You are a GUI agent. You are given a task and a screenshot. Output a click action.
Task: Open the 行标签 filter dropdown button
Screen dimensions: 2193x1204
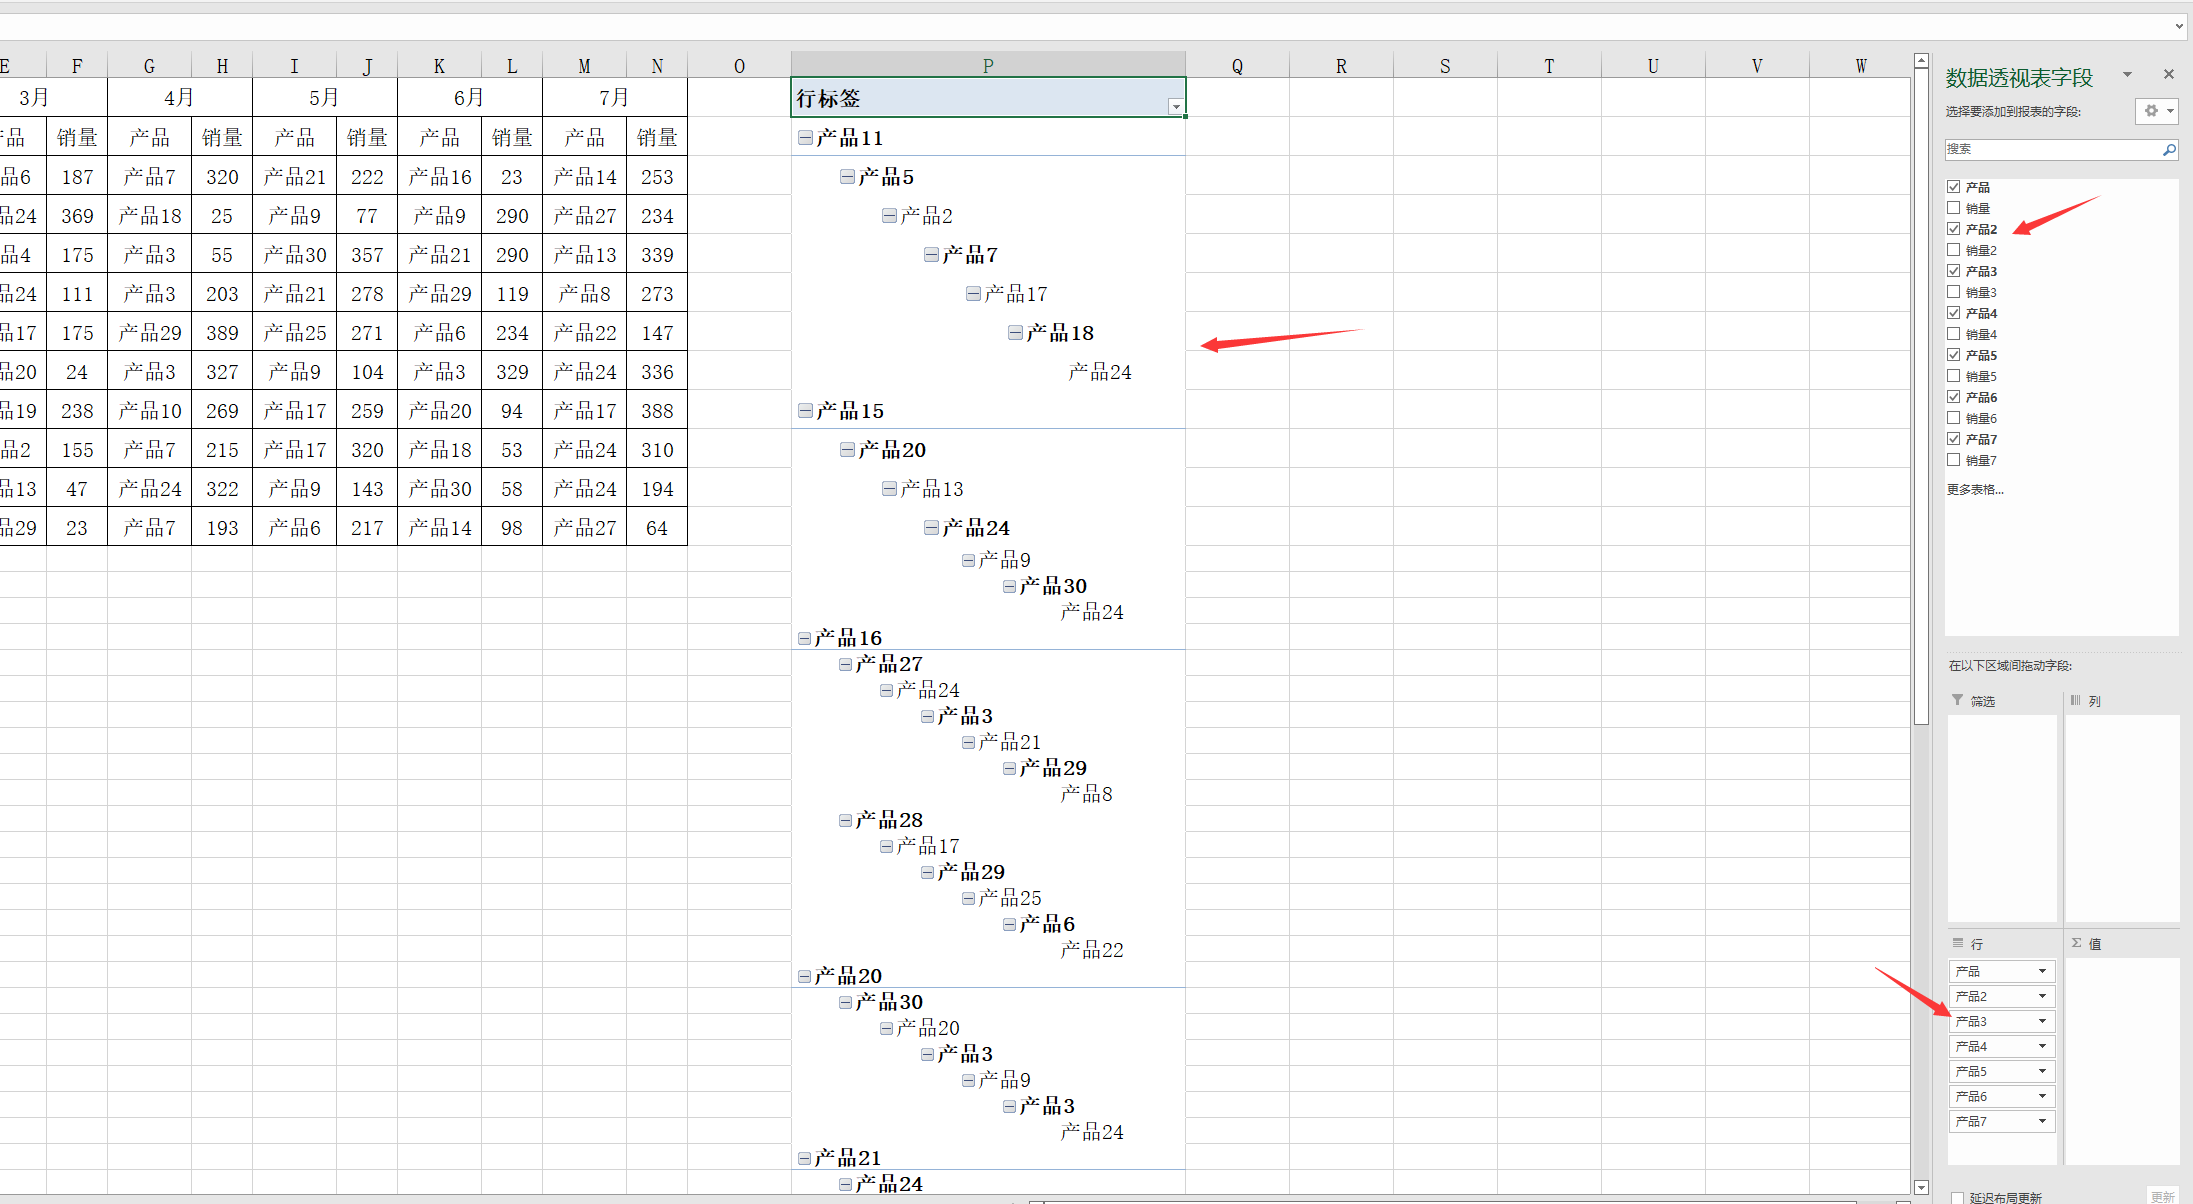(x=1176, y=106)
